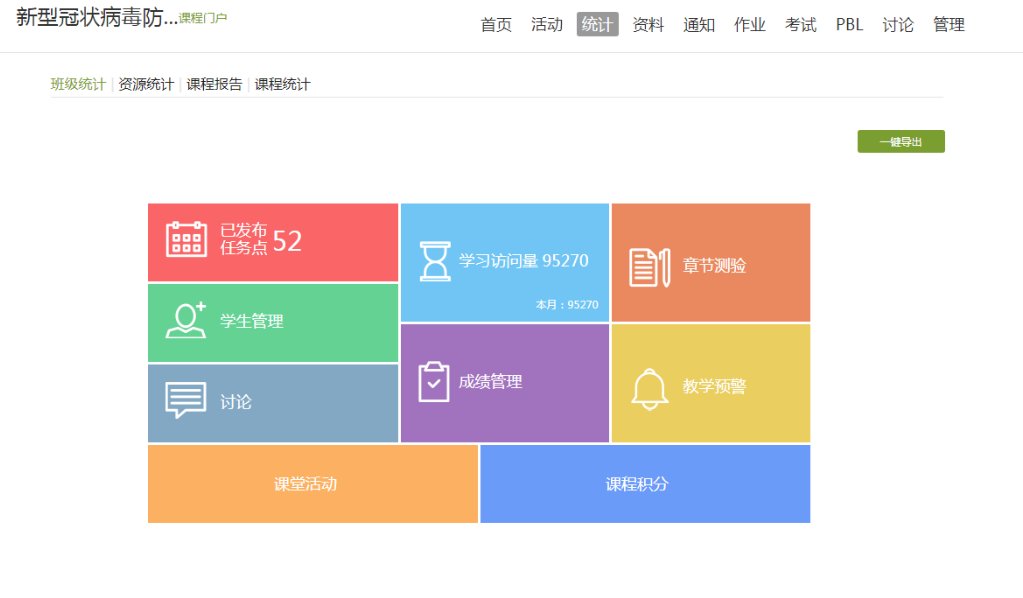Viewport: 1023px width, 598px height.
Task: Click the document and pen icon on 章节测验
Action: coord(650,267)
